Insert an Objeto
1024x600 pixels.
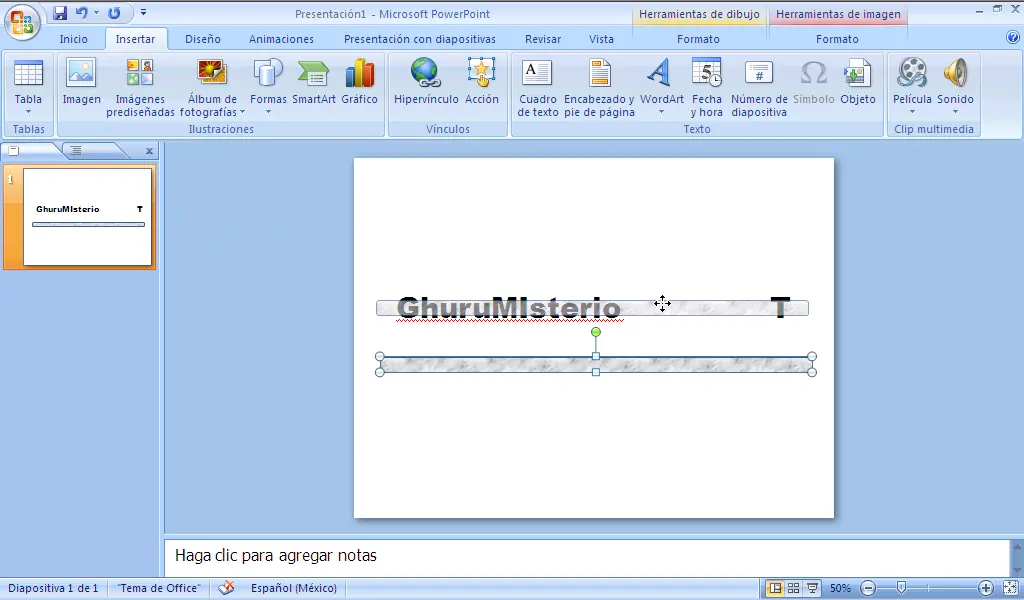coord(857,82)
